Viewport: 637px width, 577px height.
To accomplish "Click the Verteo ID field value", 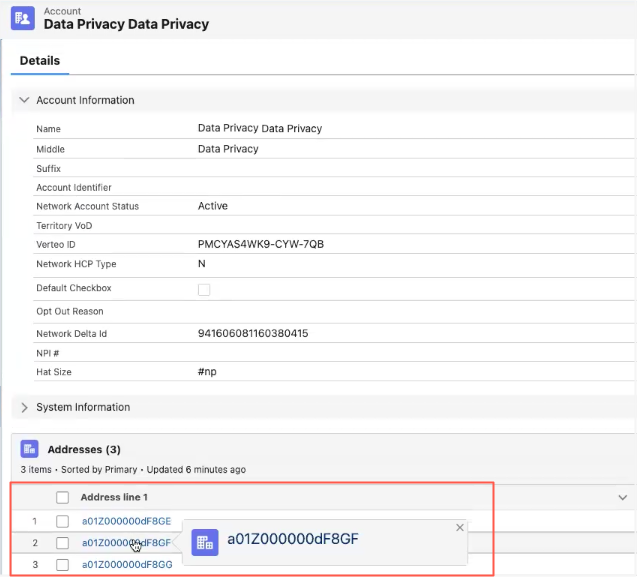I will click(260, 244).
